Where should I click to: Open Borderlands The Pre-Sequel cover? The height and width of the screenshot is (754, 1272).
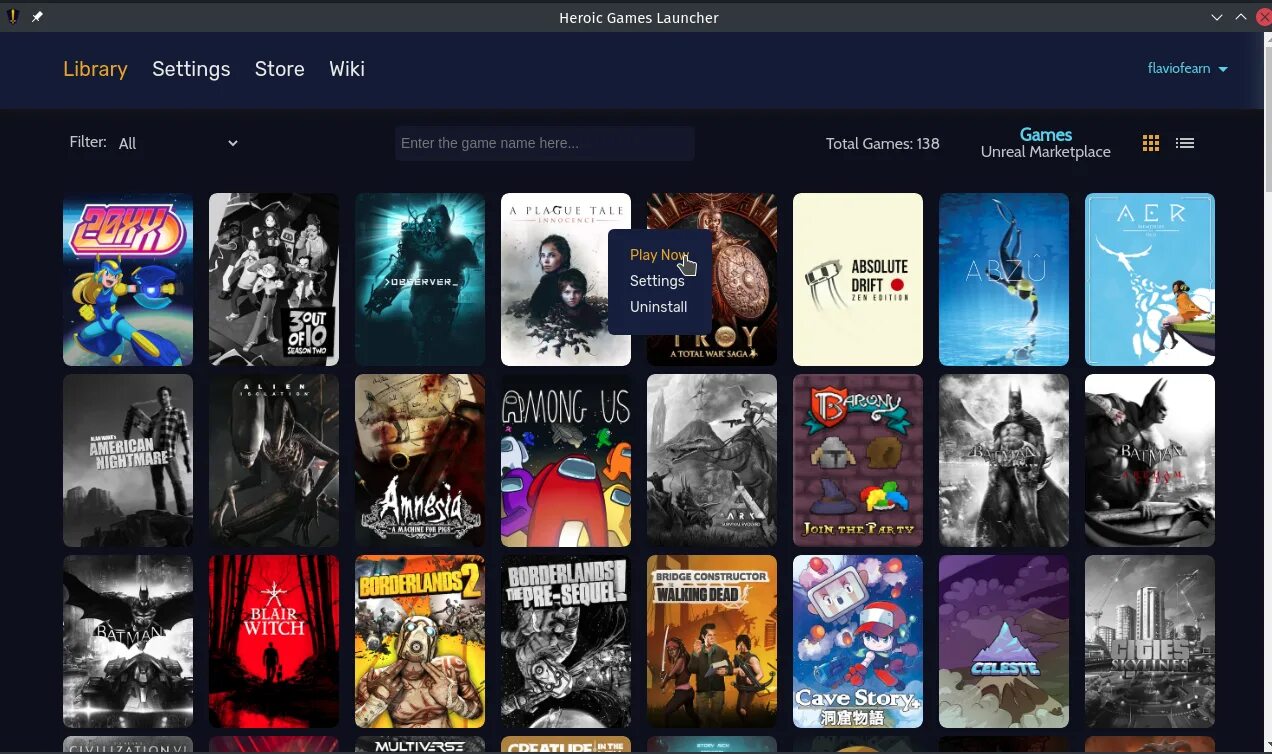[566, 641]
